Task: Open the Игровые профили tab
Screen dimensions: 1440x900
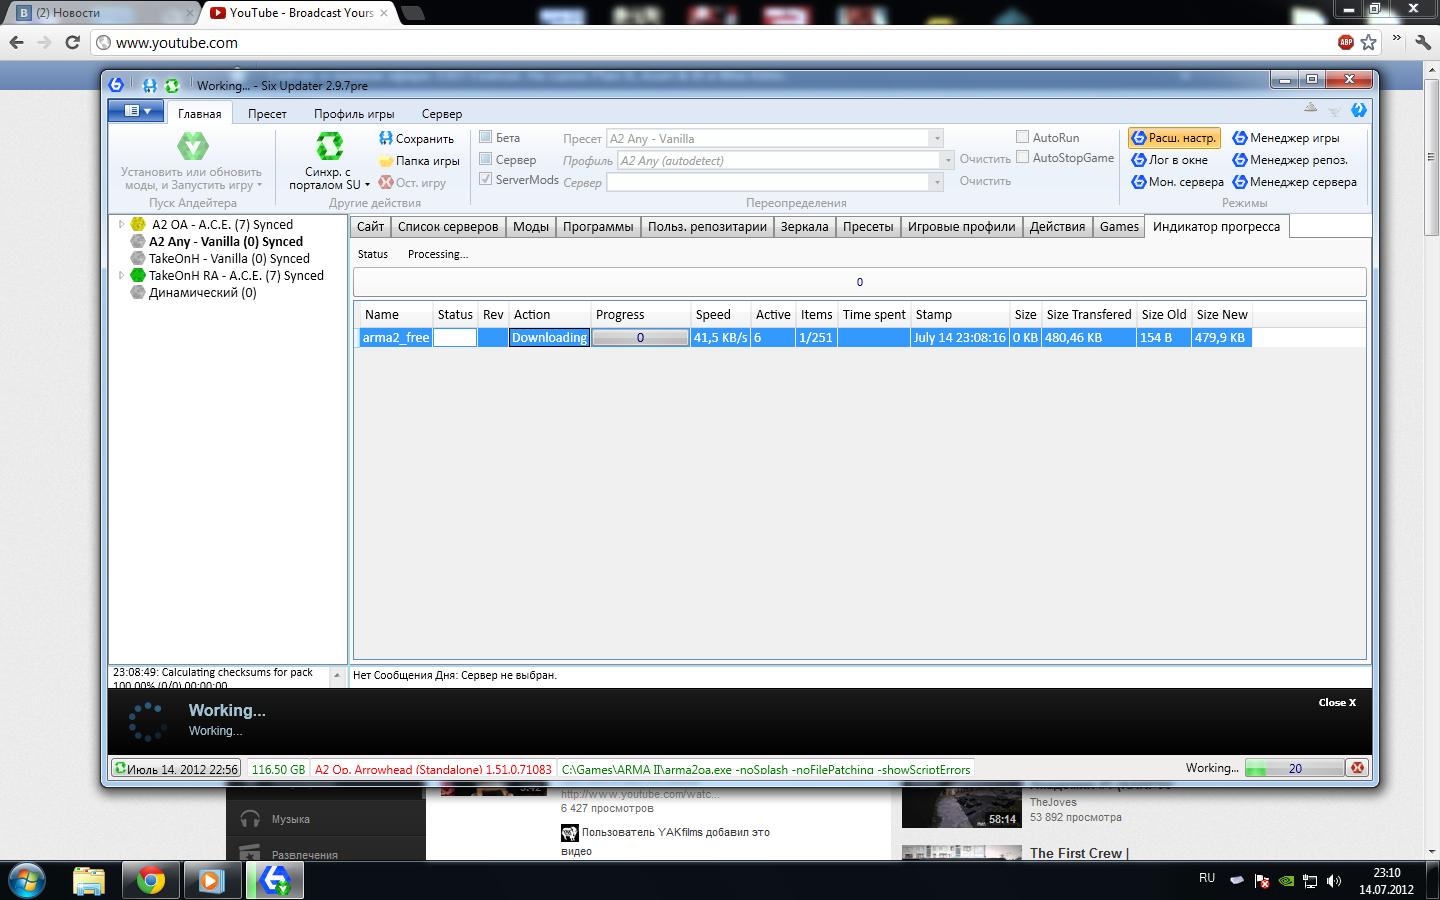Action: click(x=961, y=227)
